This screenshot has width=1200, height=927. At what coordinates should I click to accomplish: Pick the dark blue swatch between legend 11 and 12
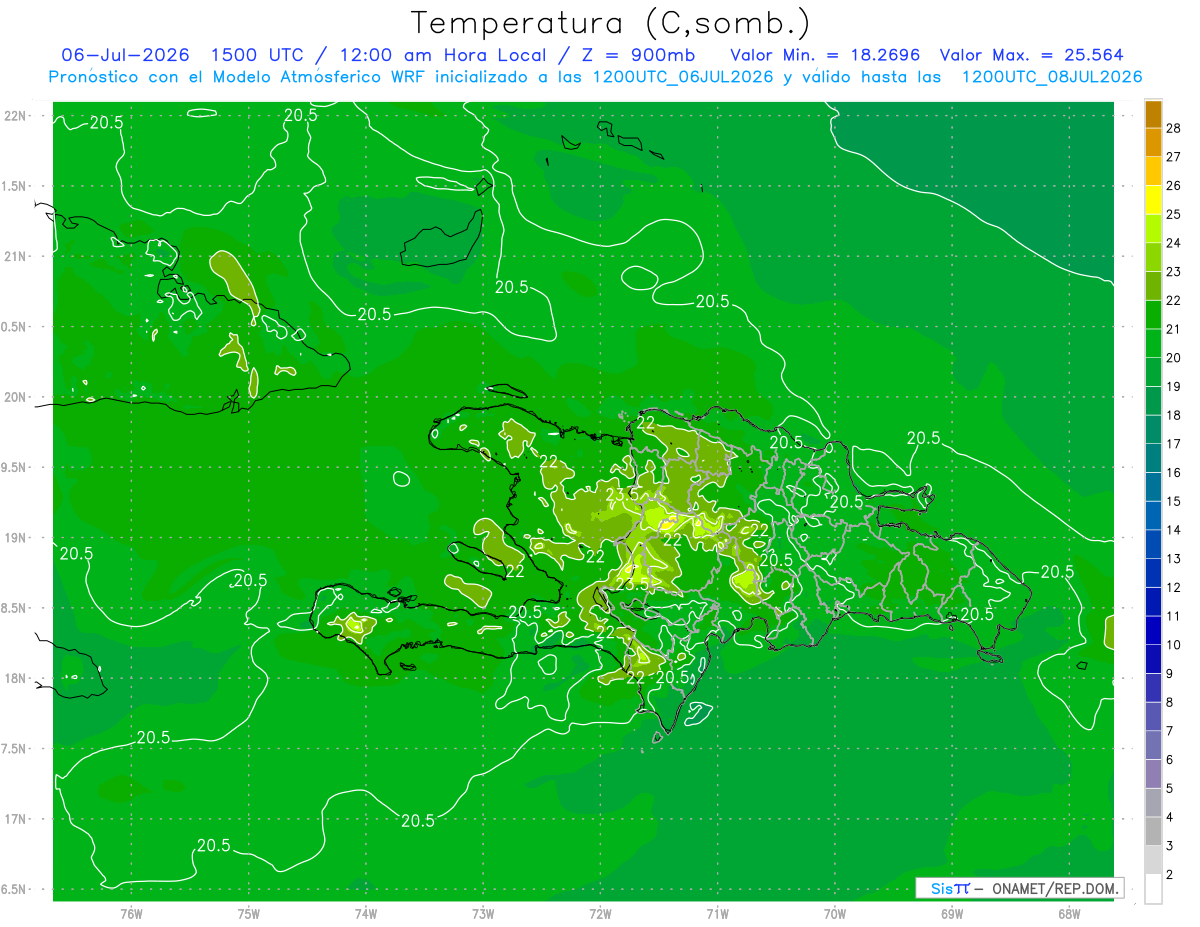[x=1153, y=601]
